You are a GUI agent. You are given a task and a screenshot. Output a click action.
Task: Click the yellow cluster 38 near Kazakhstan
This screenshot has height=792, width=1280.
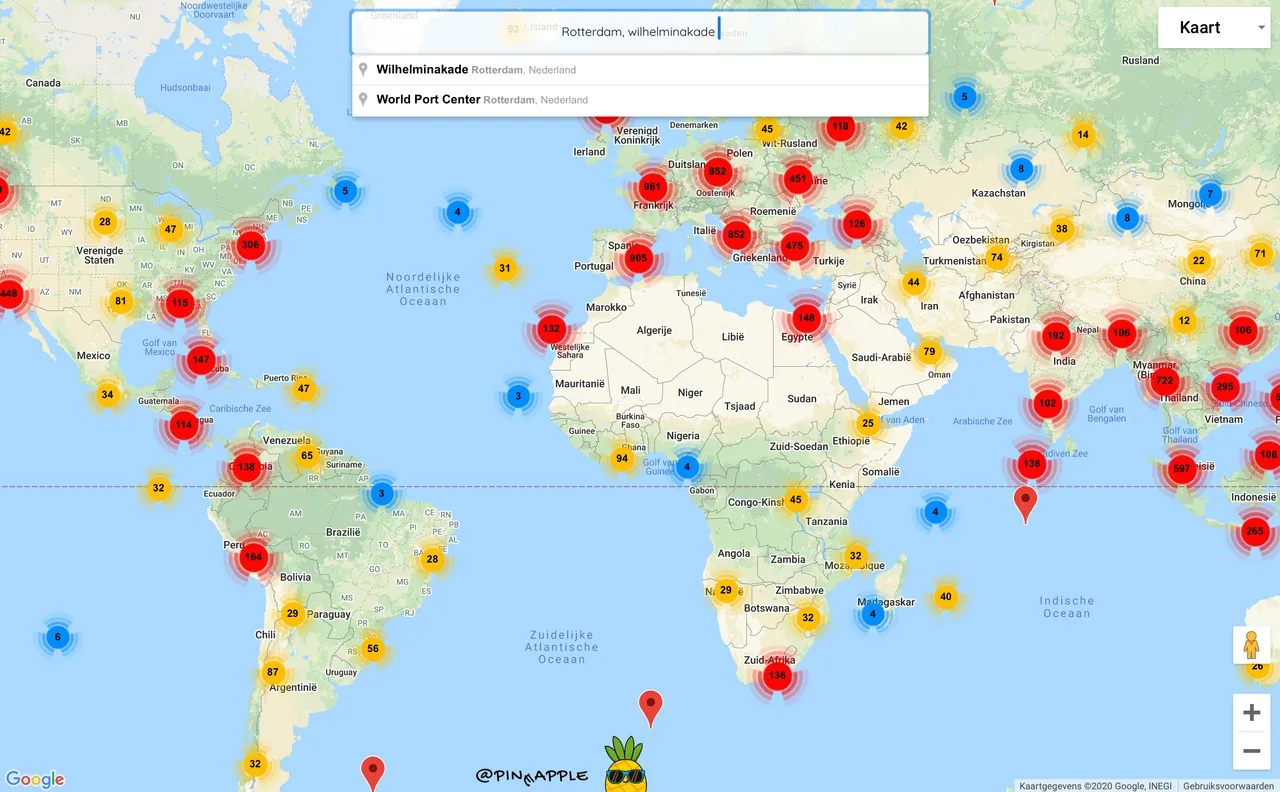click(1062, 229)
